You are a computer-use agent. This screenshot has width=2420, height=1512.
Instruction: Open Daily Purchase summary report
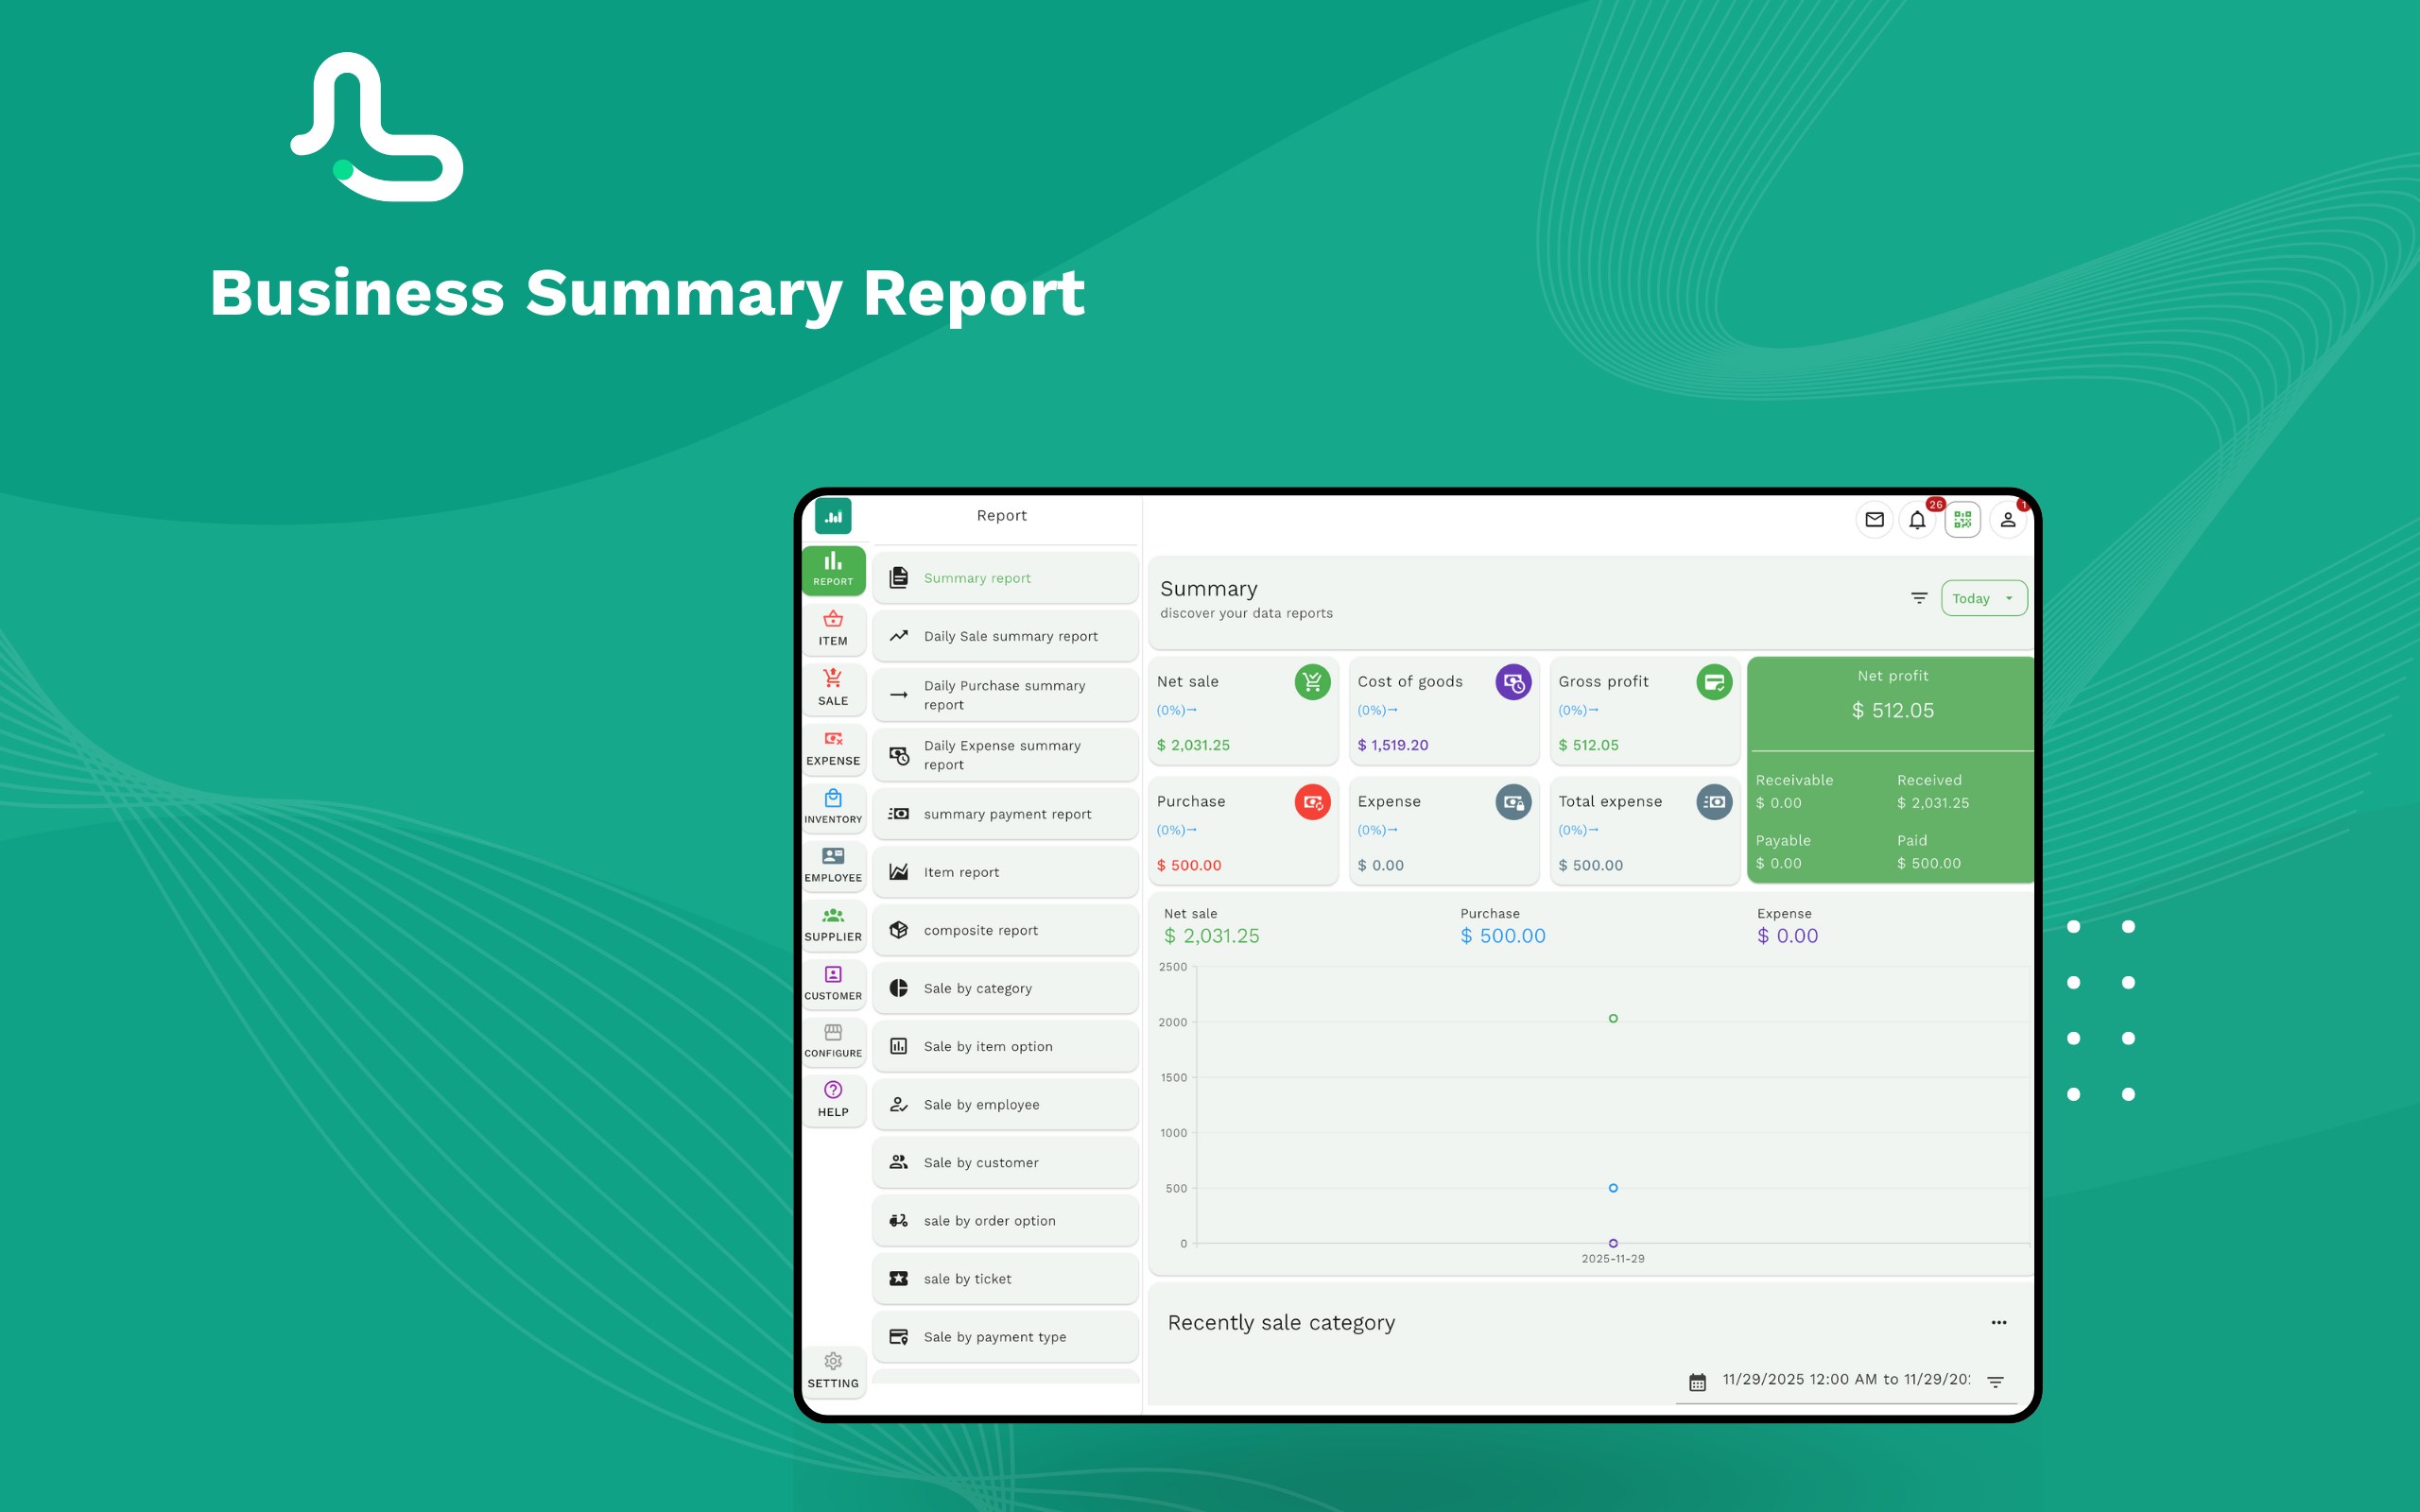pyautogui.click(x=1005, y=695)
